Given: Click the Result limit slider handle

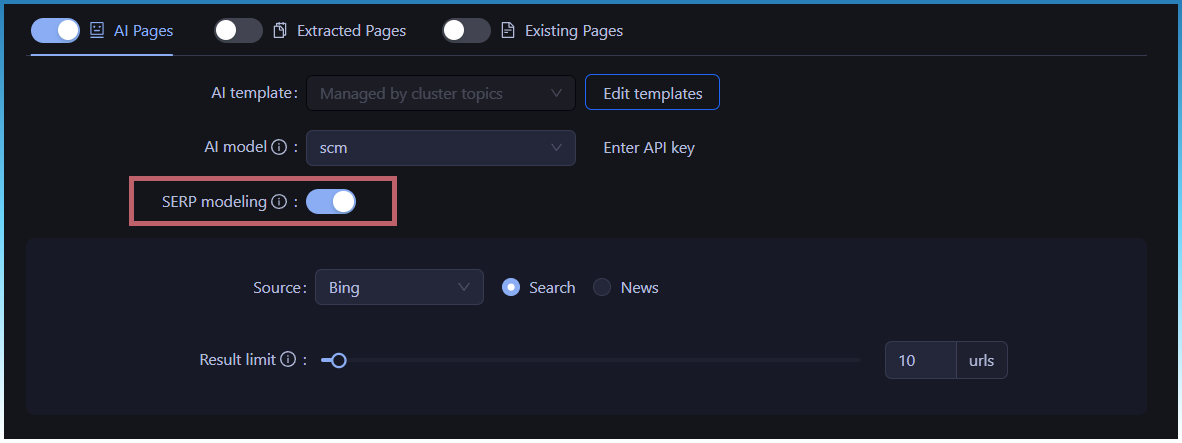Looking at the screenshot, I should (x=339, y=360).
